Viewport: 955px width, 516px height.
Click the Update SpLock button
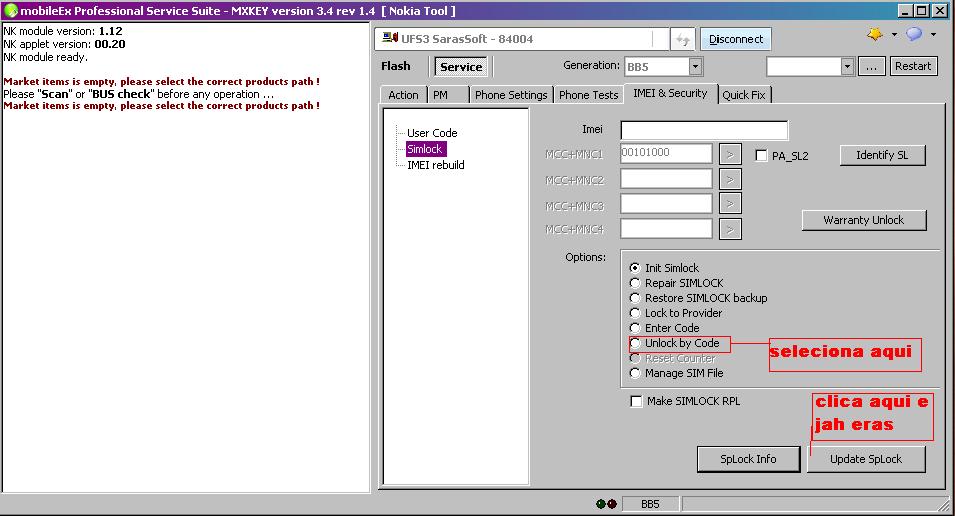click(x=865, y=459)
